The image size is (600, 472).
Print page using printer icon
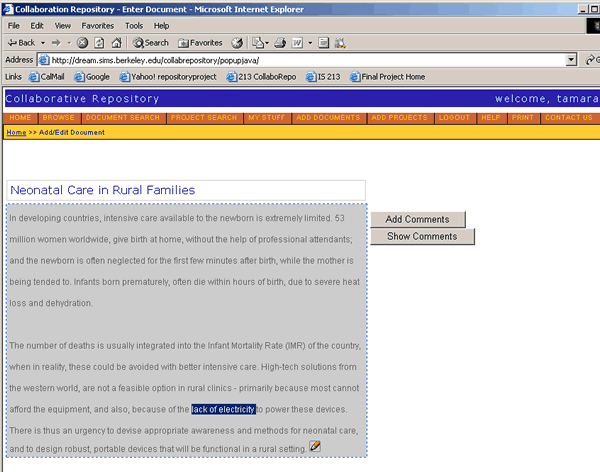[280, 43]
